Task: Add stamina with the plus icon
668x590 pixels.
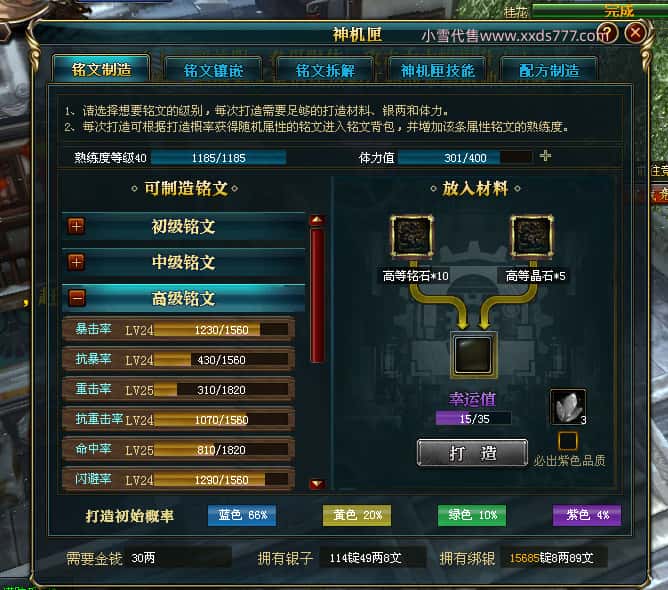Action: coord(545,156)
